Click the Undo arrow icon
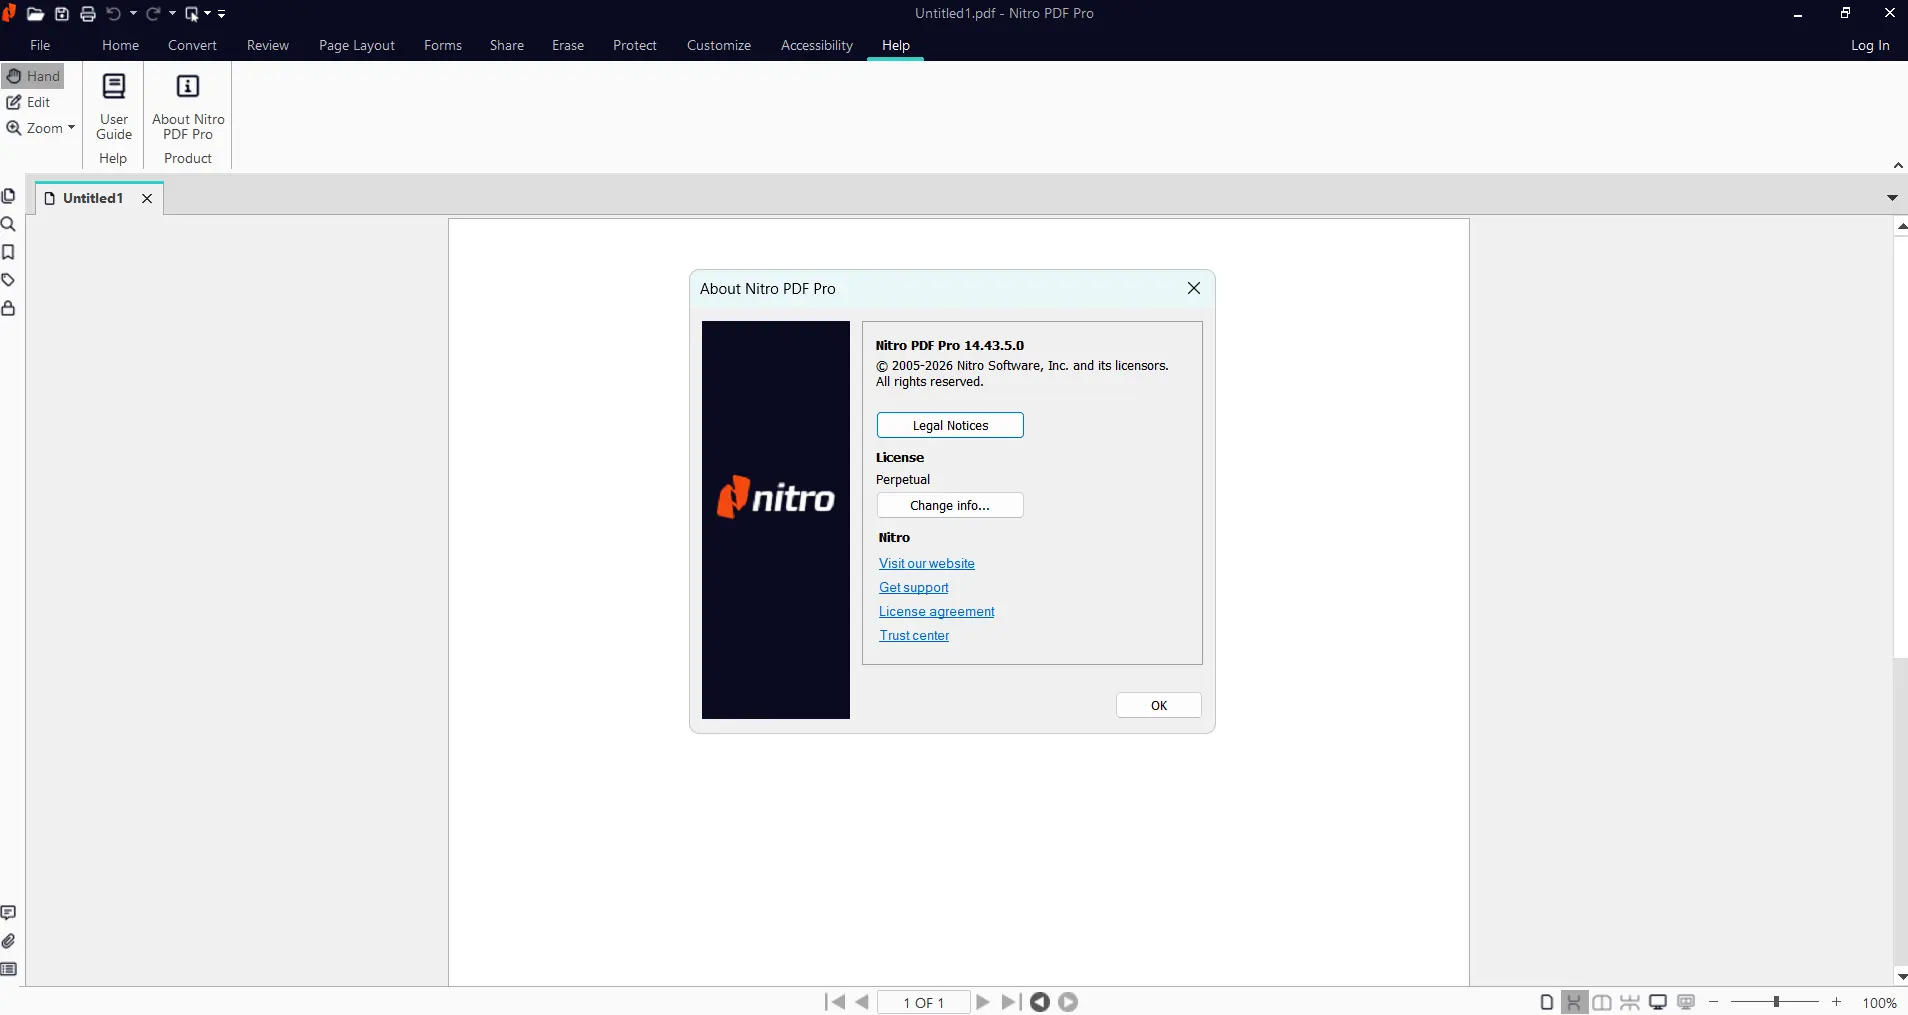The height and width of the screenshot is (1015, 1908). tap(114, 14)
